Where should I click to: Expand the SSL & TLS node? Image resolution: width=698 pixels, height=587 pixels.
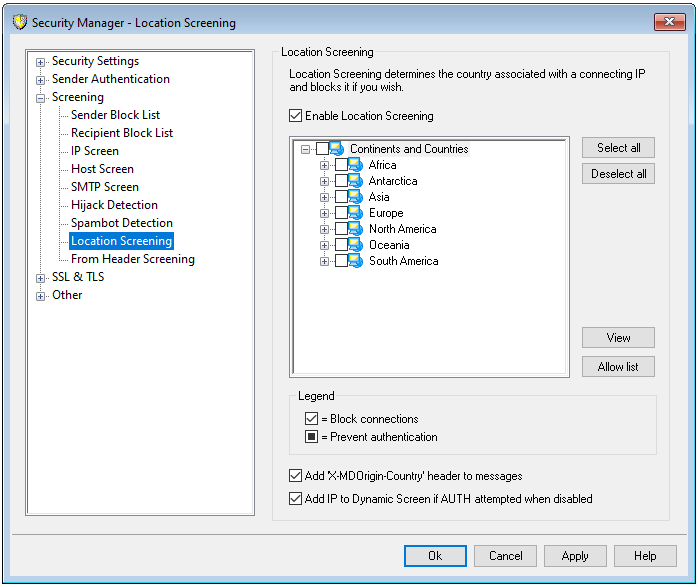pos(41,278)
